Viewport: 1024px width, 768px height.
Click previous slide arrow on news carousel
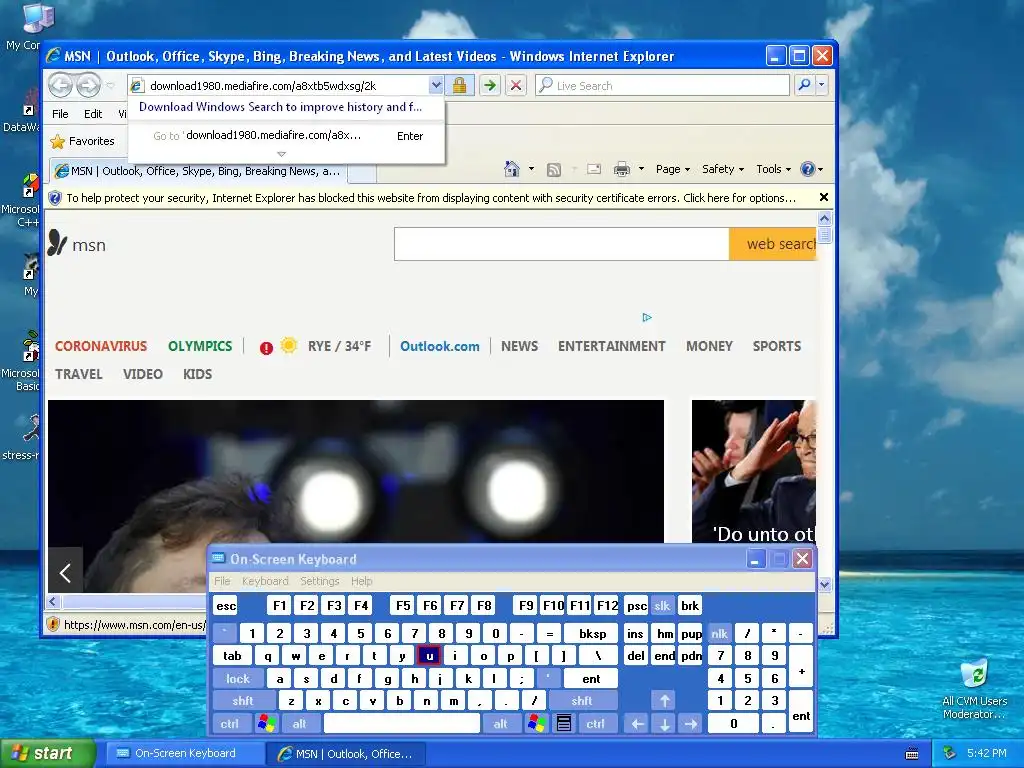pyautogui.click(x=65, y=573)
